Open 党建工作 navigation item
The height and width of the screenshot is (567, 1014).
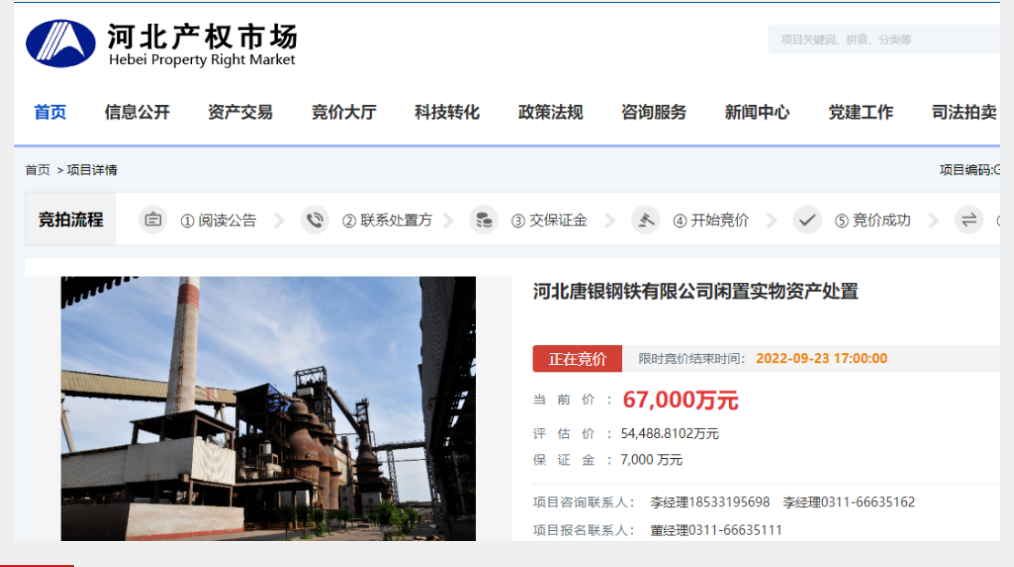861,112
